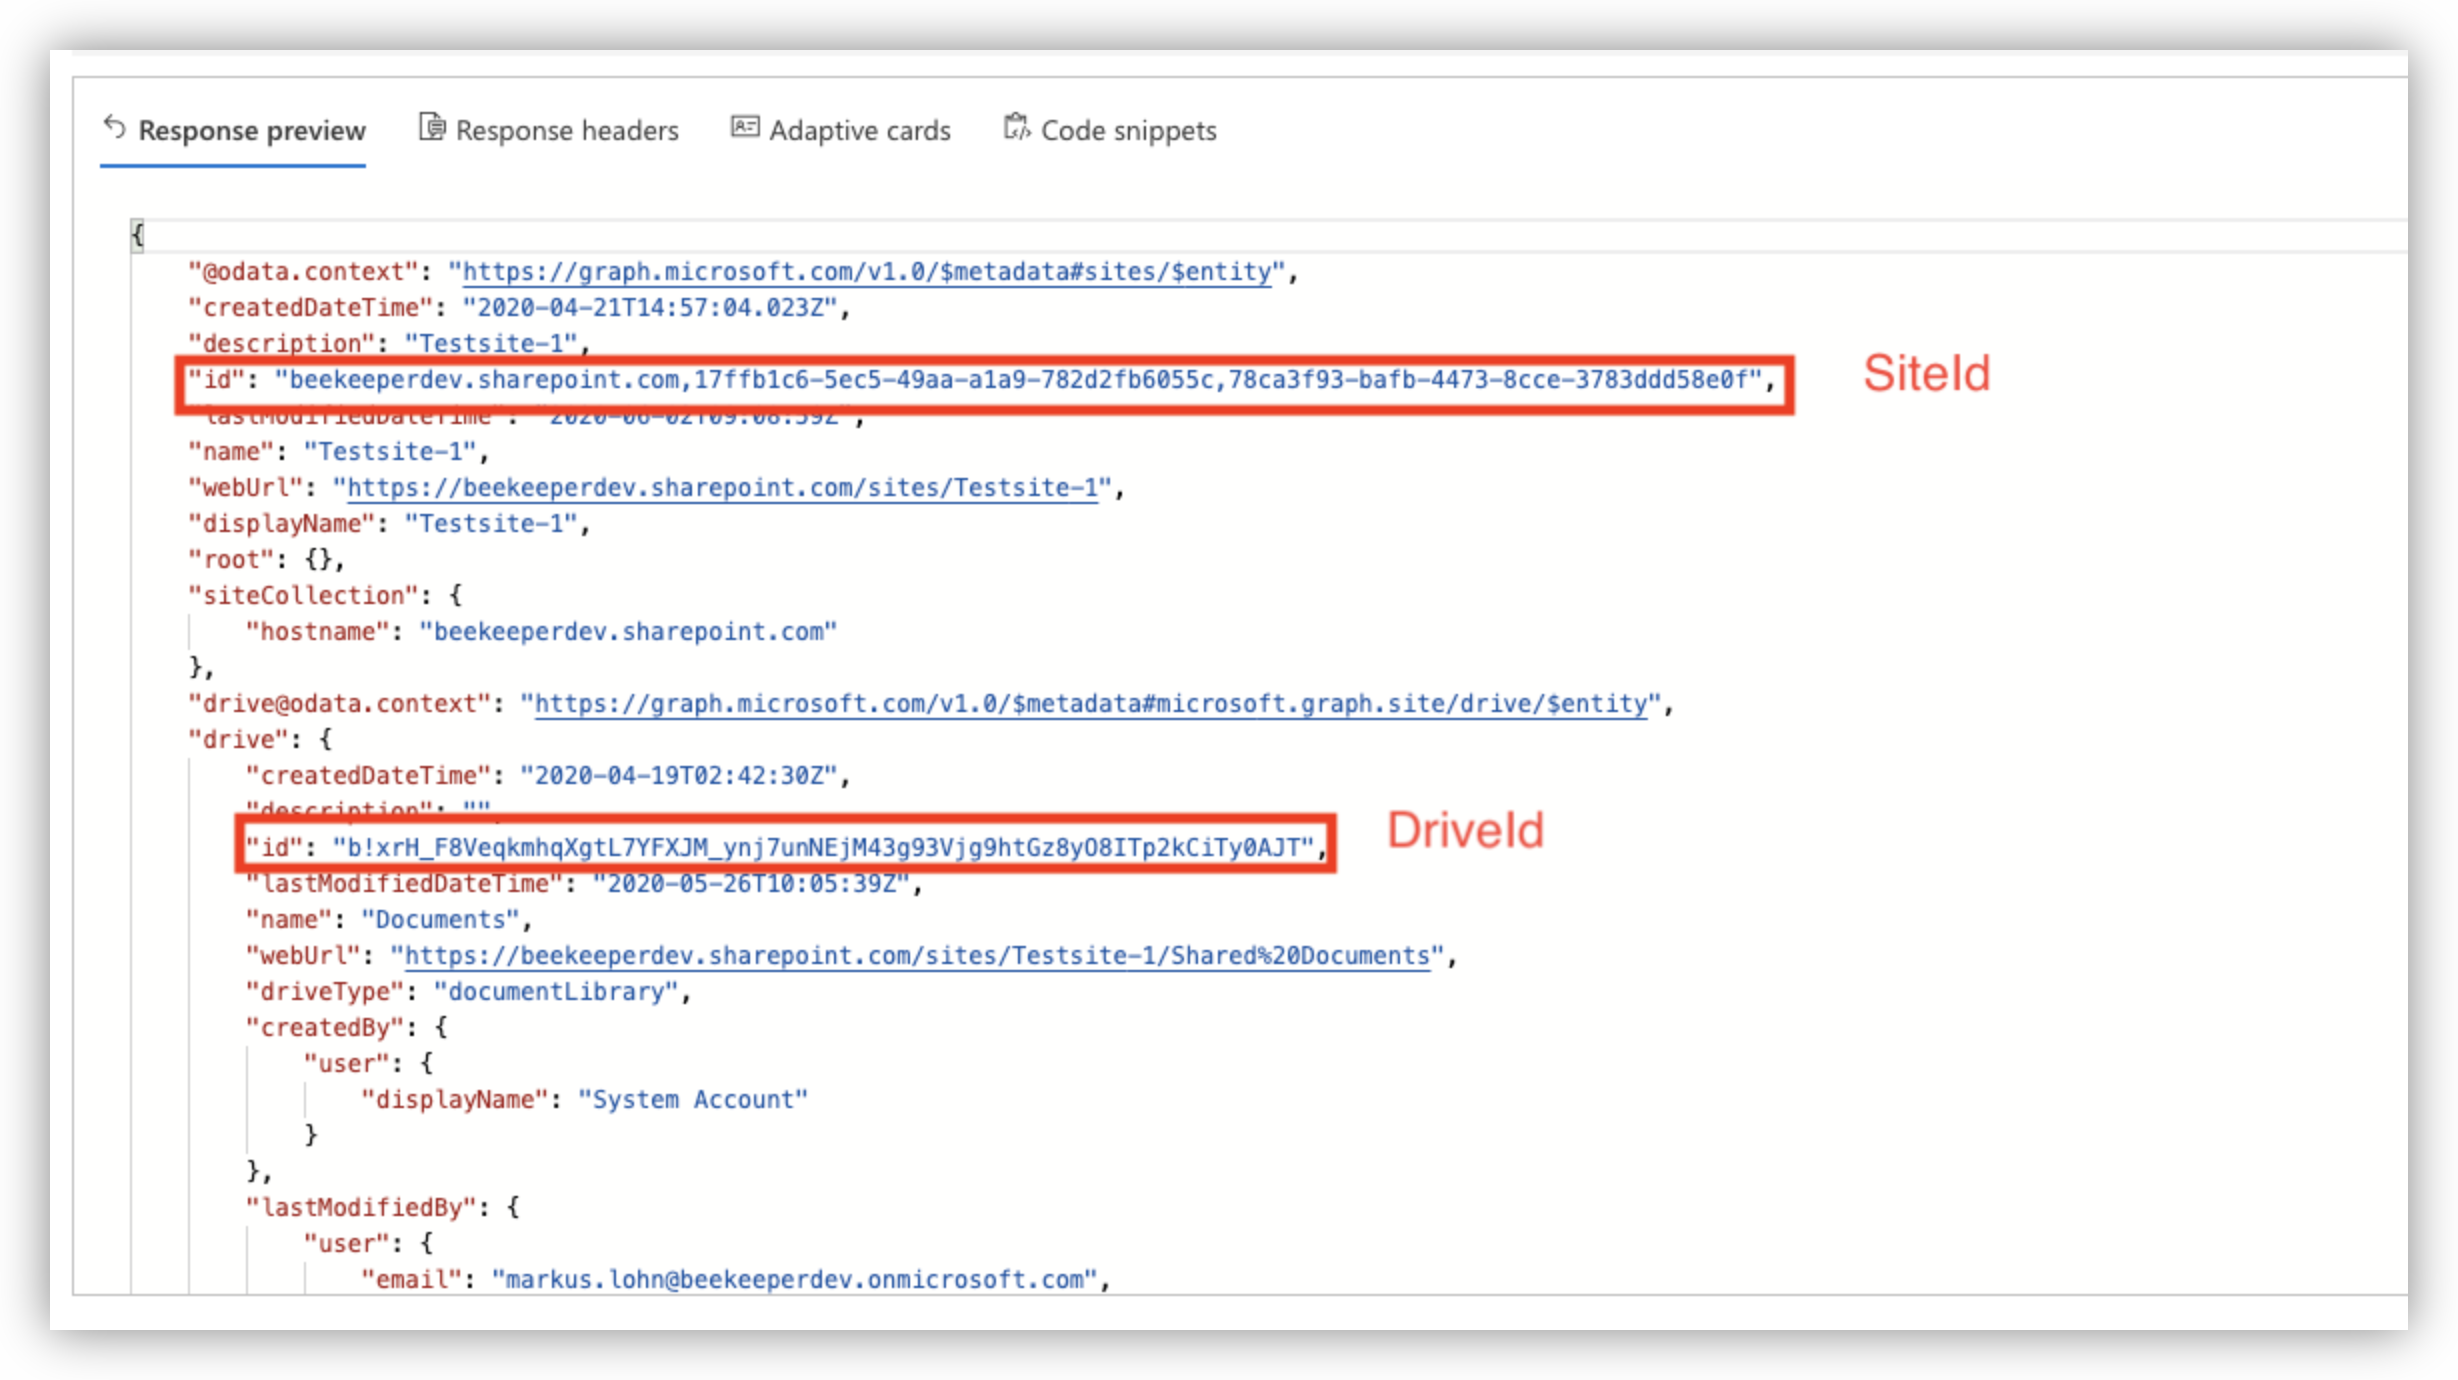Click the Response headers document icon
This screenshot has height=1380, width=2458.
pyautogui.click(x=431, y=128)
